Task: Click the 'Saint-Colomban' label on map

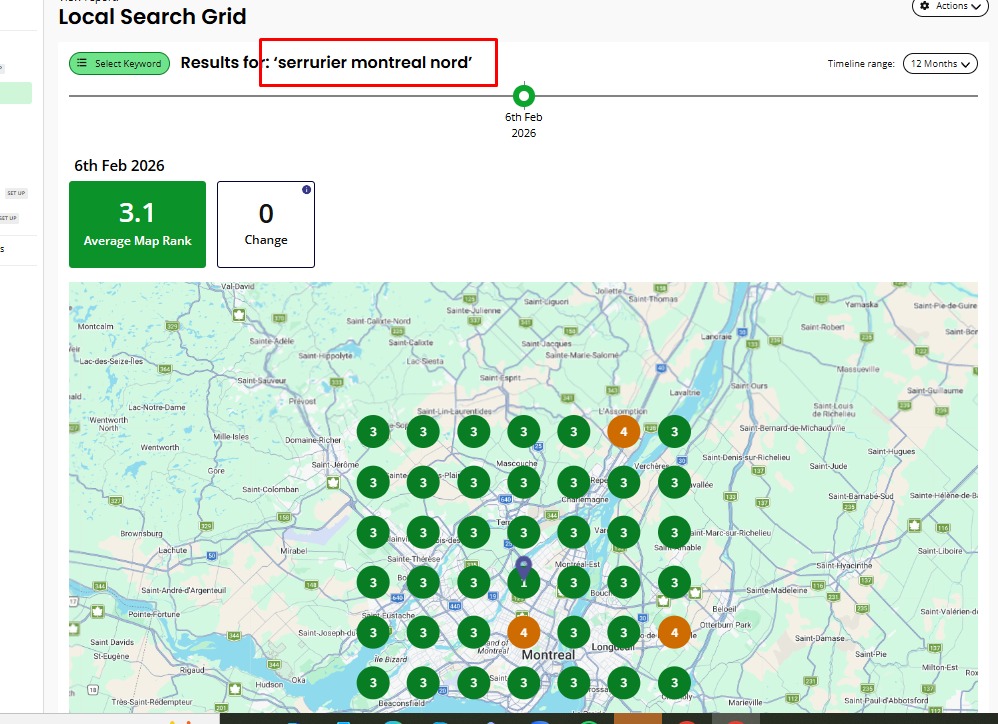Action: [x=271, y=489]
